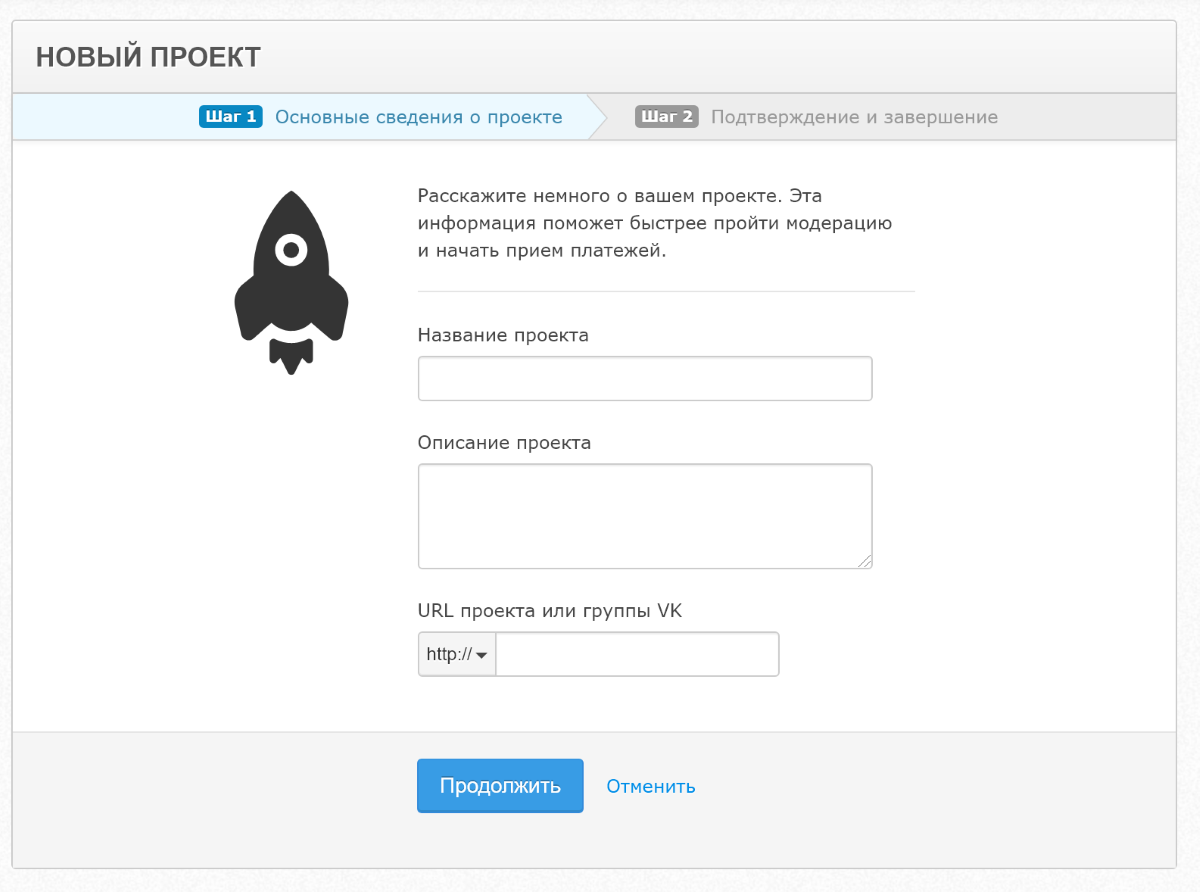Click the Отменить link
The width and height of the screenshot is (1200, 892).
pyautogui.click(x=651, y=786)
